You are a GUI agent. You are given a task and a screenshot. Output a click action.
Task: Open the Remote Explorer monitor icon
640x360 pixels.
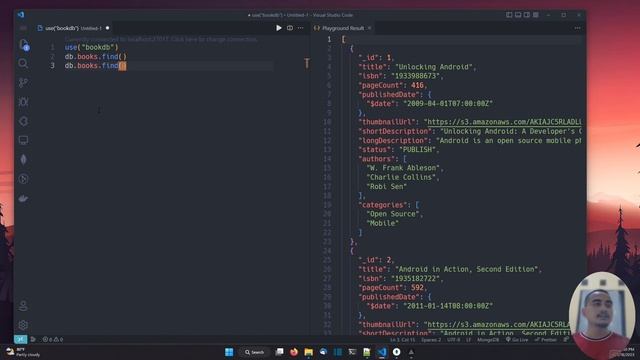click(23, 140)
